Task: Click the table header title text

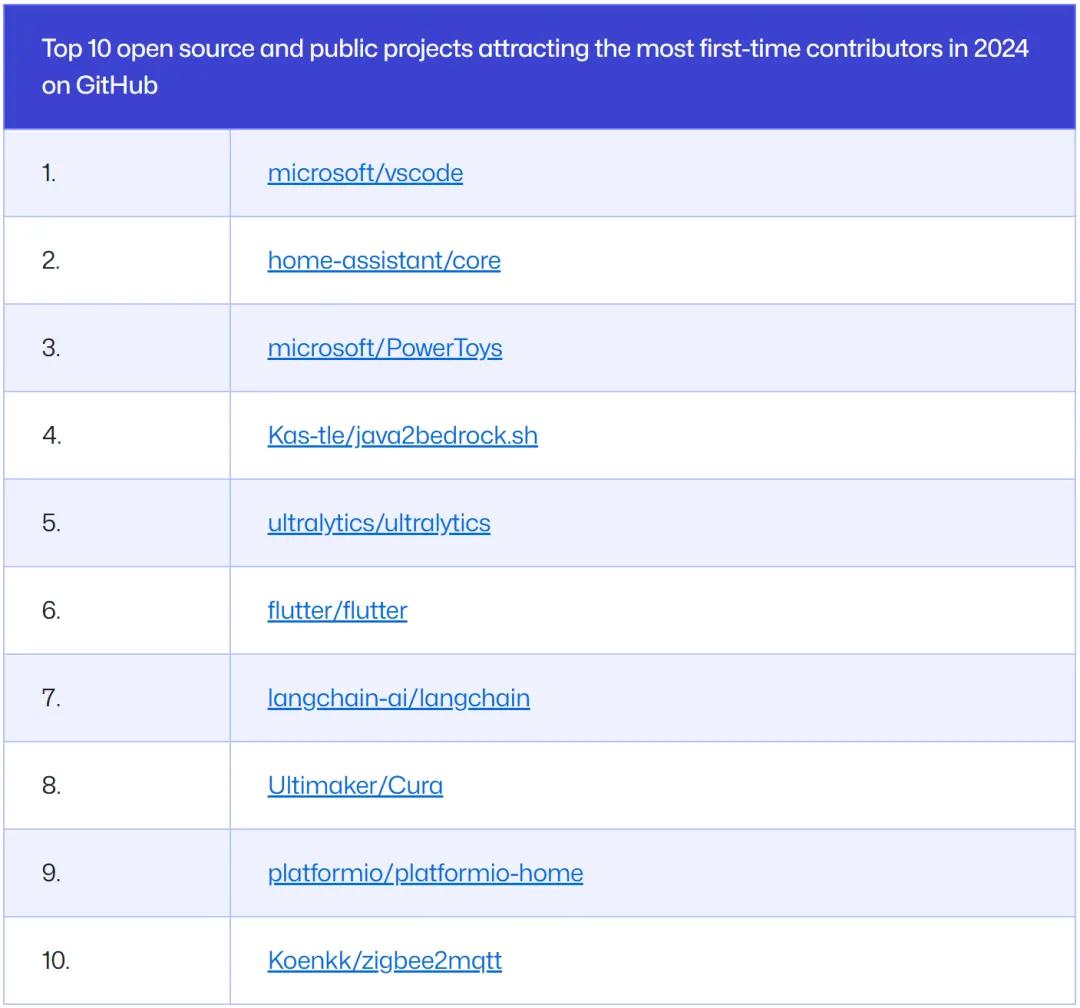Action: point(534,67)
